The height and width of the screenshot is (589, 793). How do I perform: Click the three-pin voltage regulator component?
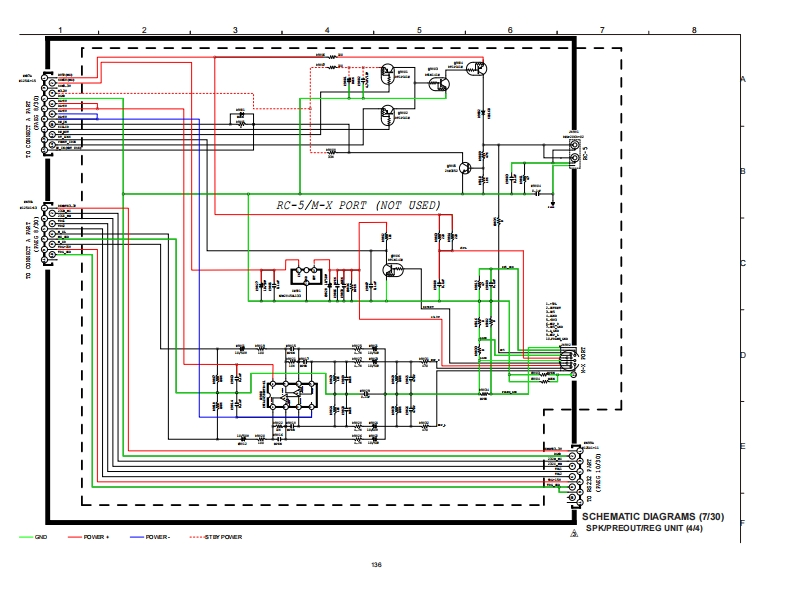pos(306,276)
